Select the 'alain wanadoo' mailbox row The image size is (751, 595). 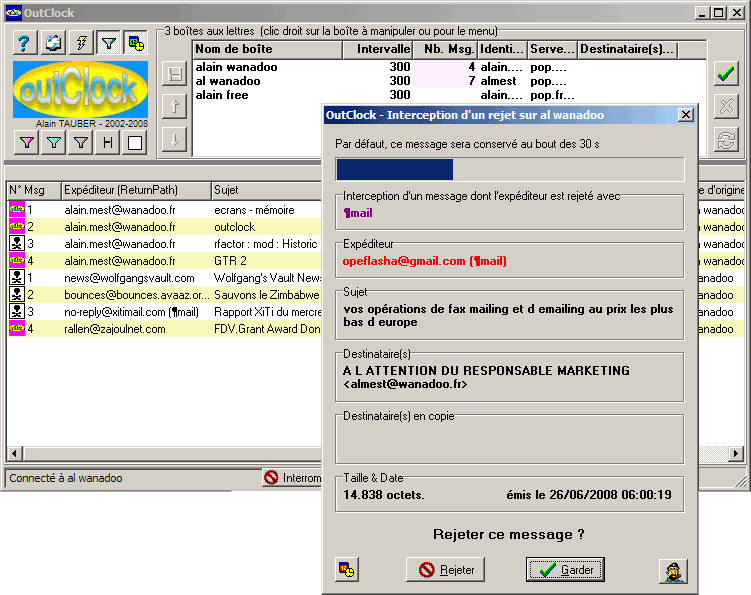click(x=449, y=67)
